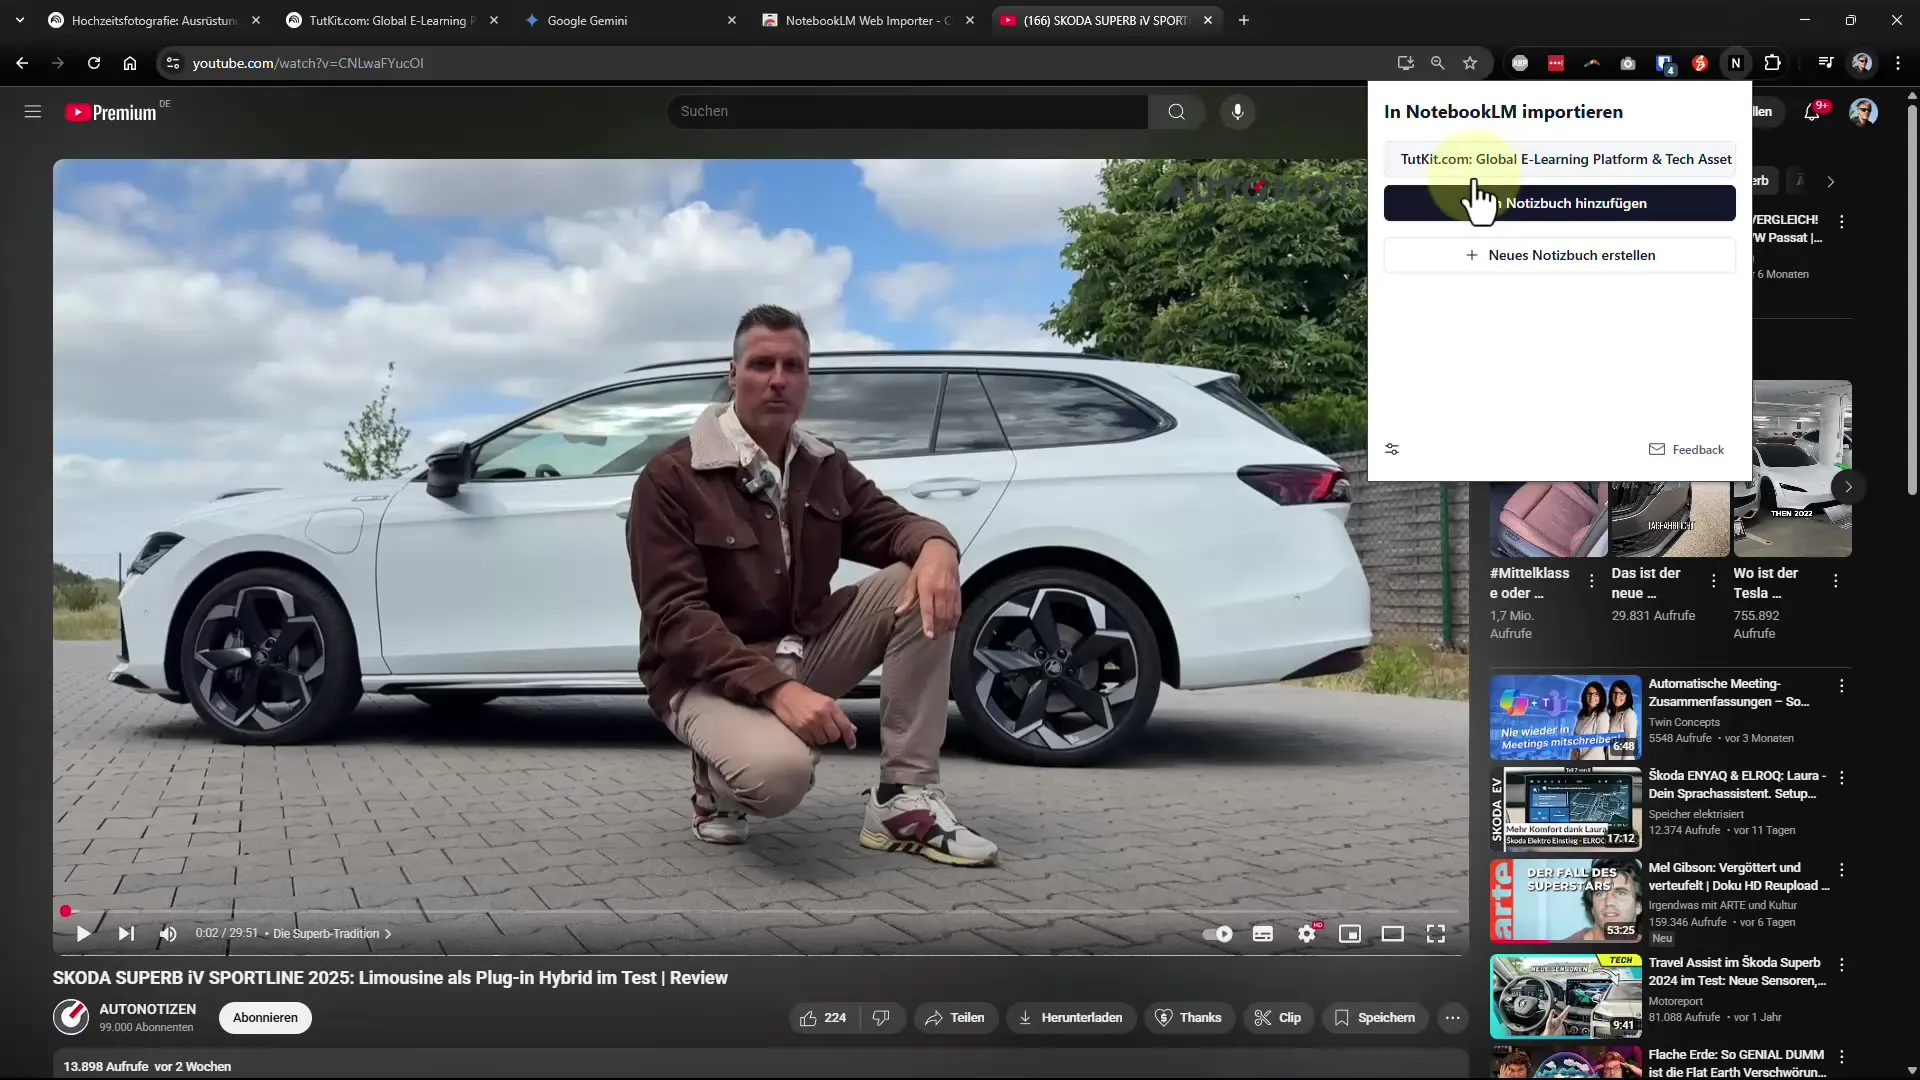Open options for Škoda ENYAQ & ELROQ video

tap(1841, 777)
